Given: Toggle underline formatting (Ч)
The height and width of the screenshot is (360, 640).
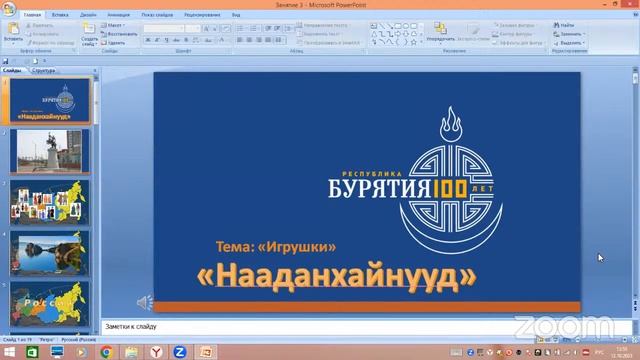Looking at the screenshot, I should tap(167, 40).
